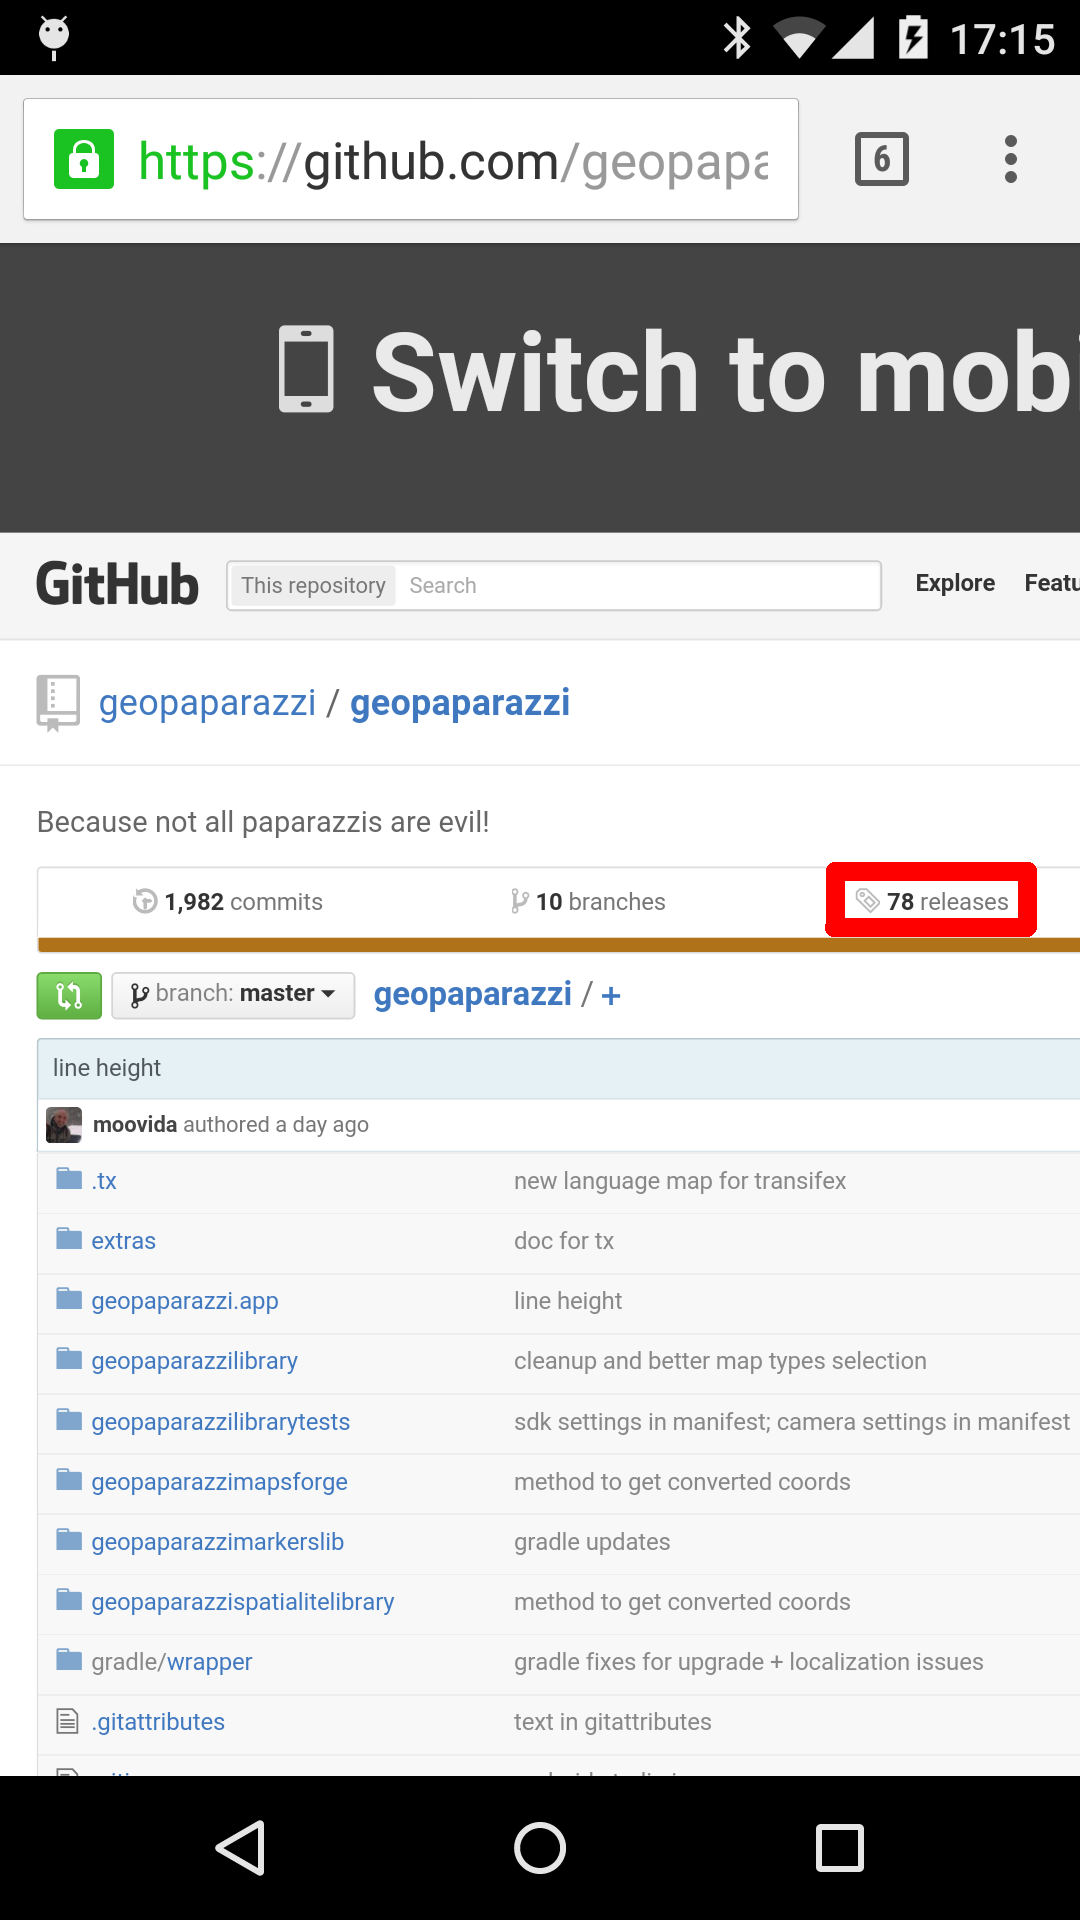Screen dimensions: 1080x1920
Task: Click the bold geopaparazzi repository link
Action: 460,703
